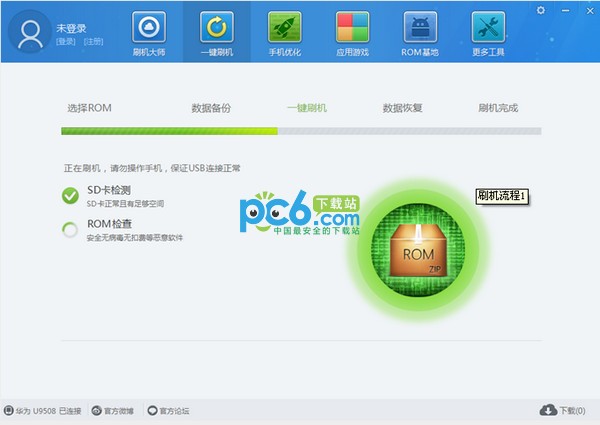Select the 一键刷机 step label
The width and height of the screenshot is (600, 425).
(x=307, y=108)
